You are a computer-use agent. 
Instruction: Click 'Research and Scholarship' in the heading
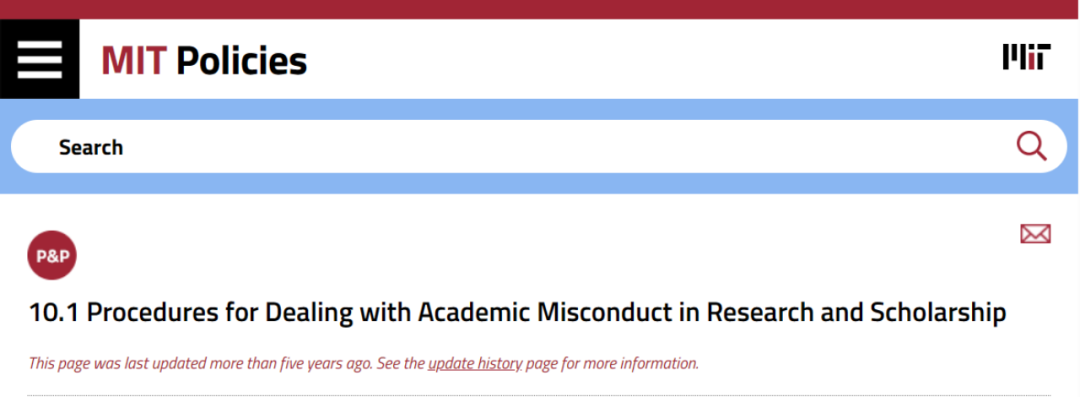tap(856, 313)
